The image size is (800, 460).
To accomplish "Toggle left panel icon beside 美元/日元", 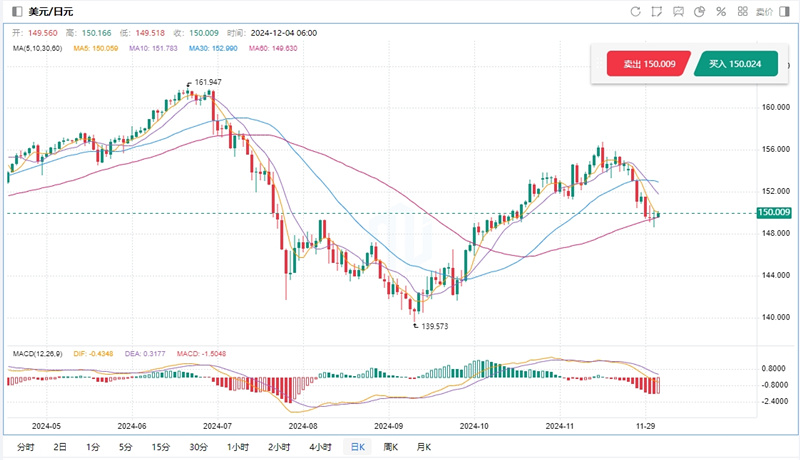I will click(16, 12).
